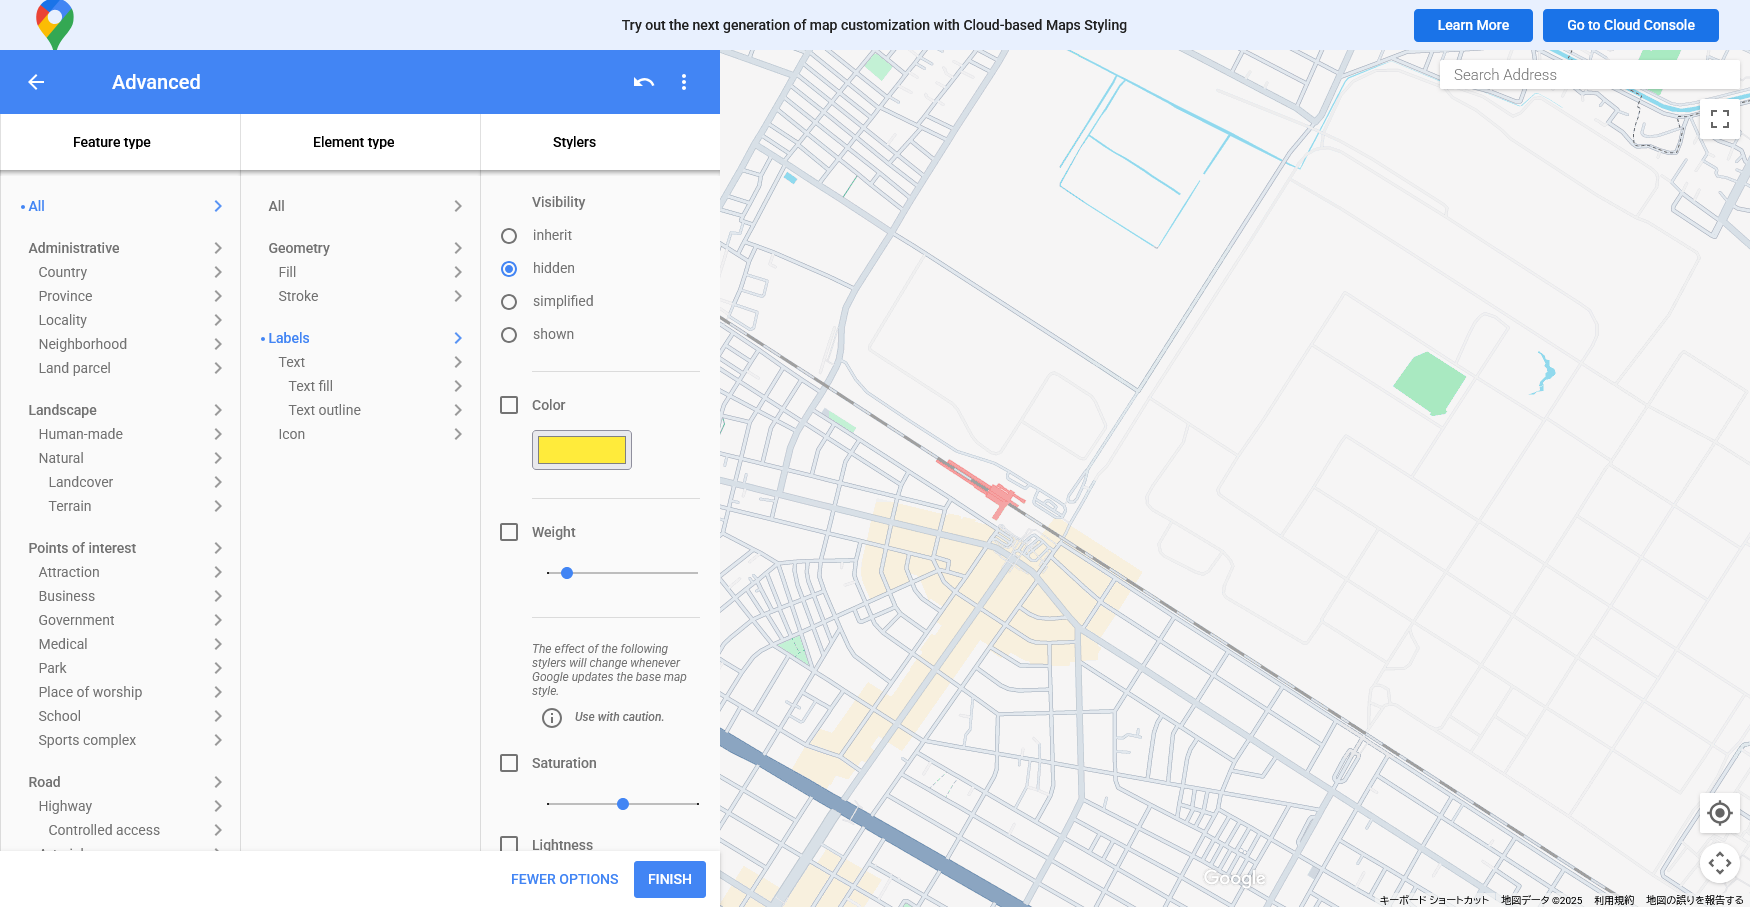The height and width of the screenshot is (907, 1750).
Task: Click the back arrow in Advanced header
Action: 36,82
